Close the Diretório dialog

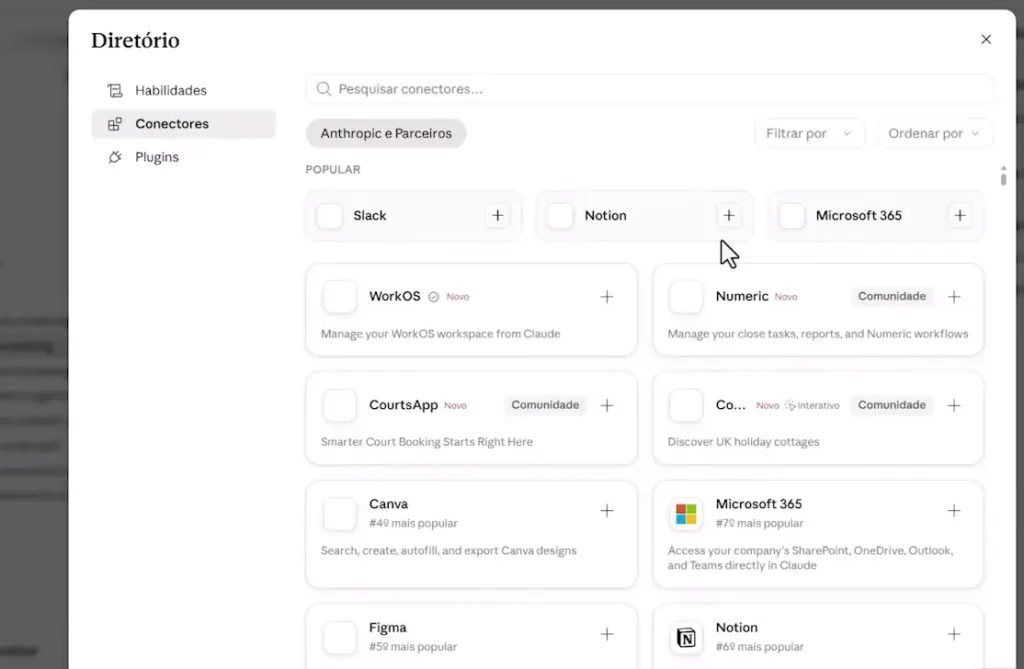986,39
